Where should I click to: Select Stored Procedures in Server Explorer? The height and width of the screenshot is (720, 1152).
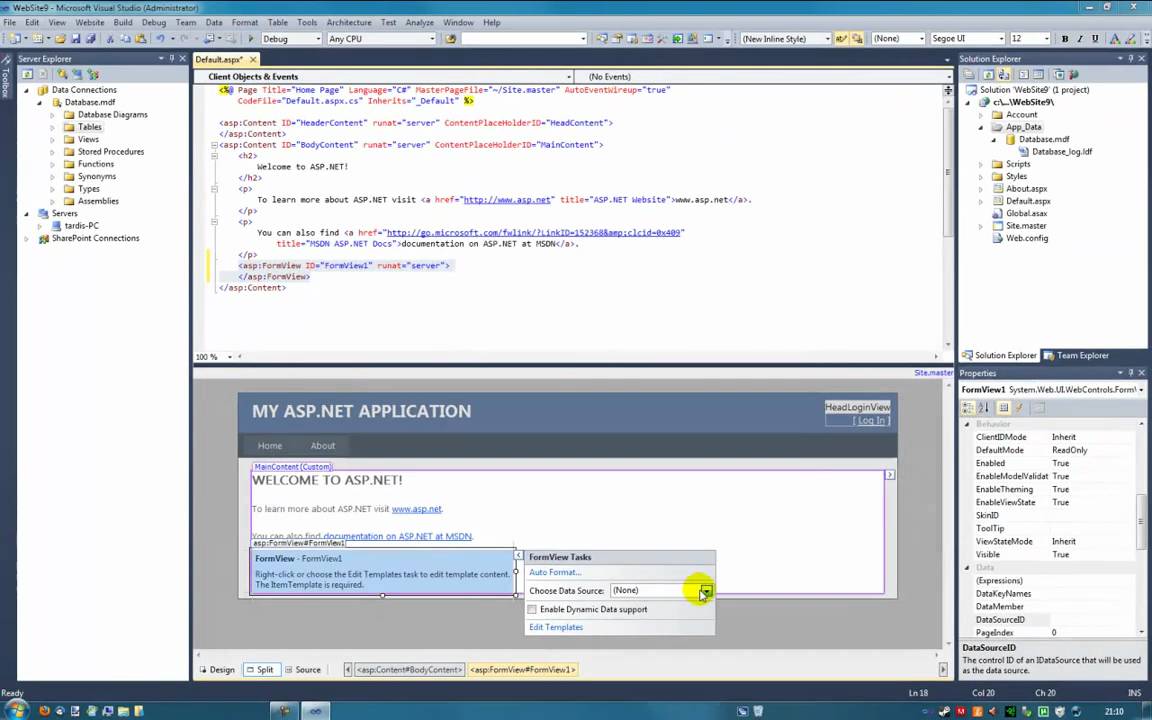click(x=111, y=152)
